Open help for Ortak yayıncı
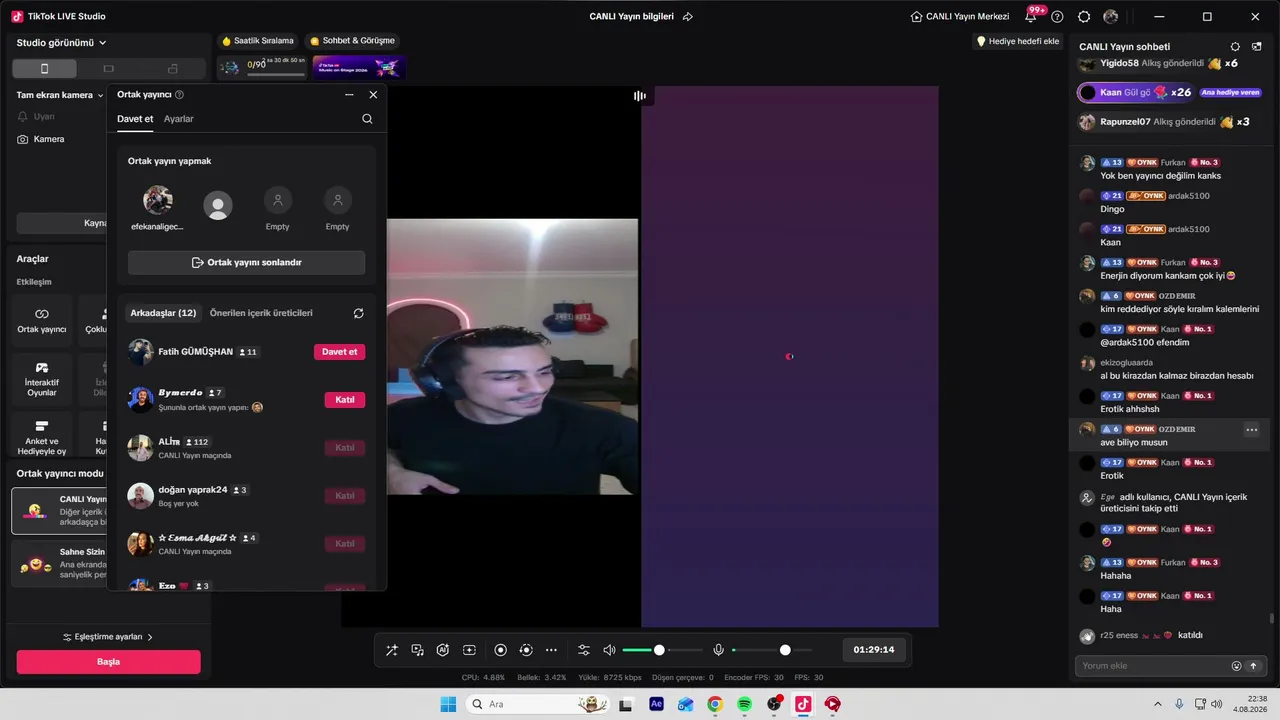Viewport: 1280px width, 720px height. tap(180, 95)
